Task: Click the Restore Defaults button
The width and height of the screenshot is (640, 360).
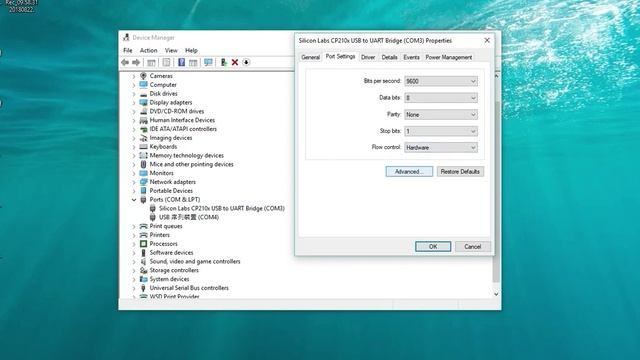Action: [x=460, y=172]
